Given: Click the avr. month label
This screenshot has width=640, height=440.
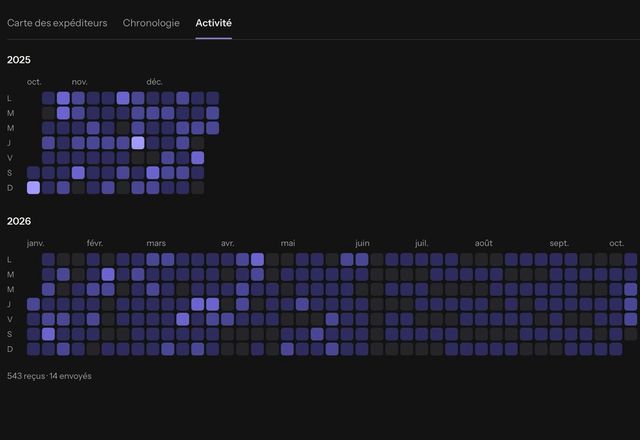Looking at the screenshot, I should pyautogui.click(x=228, y=243).
